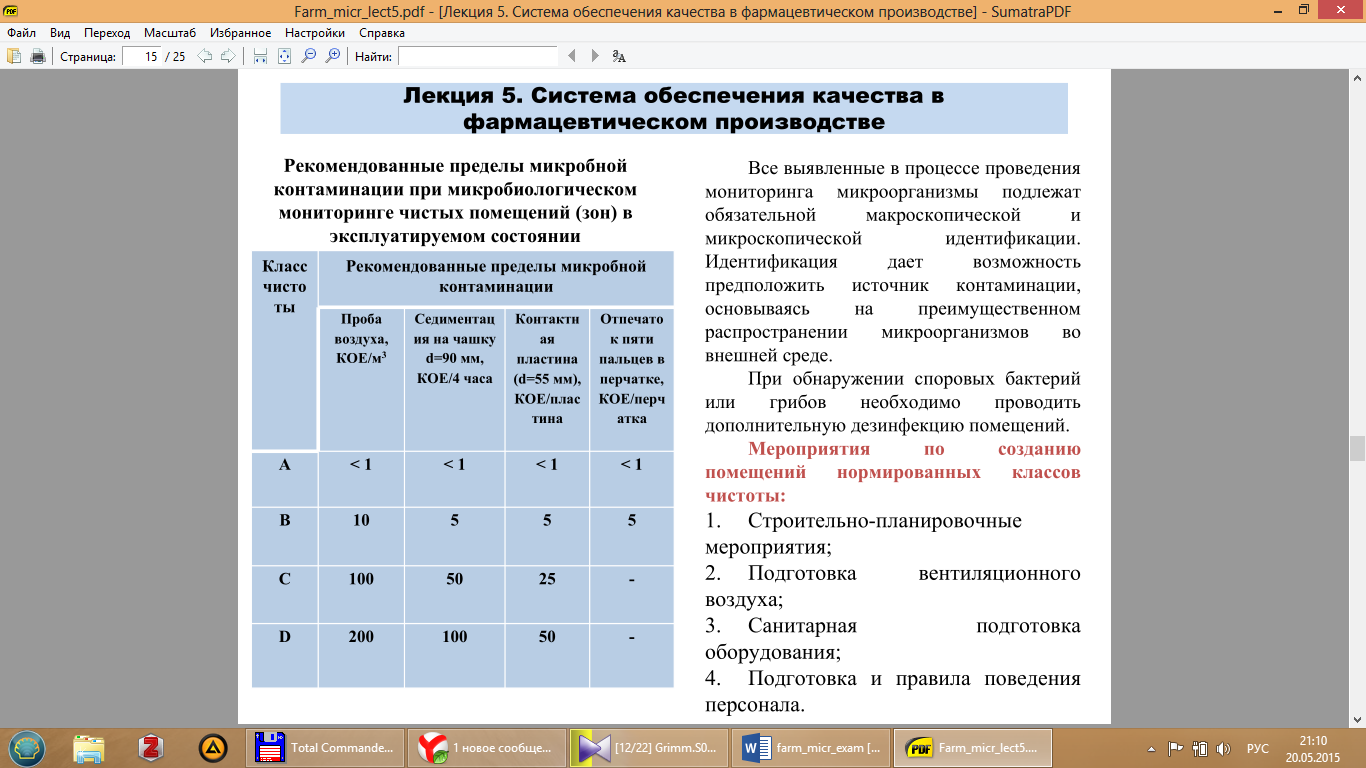1366x768 pixels.
Task: Click the scrollbar up arrow
Action: tap(1357, 78)
